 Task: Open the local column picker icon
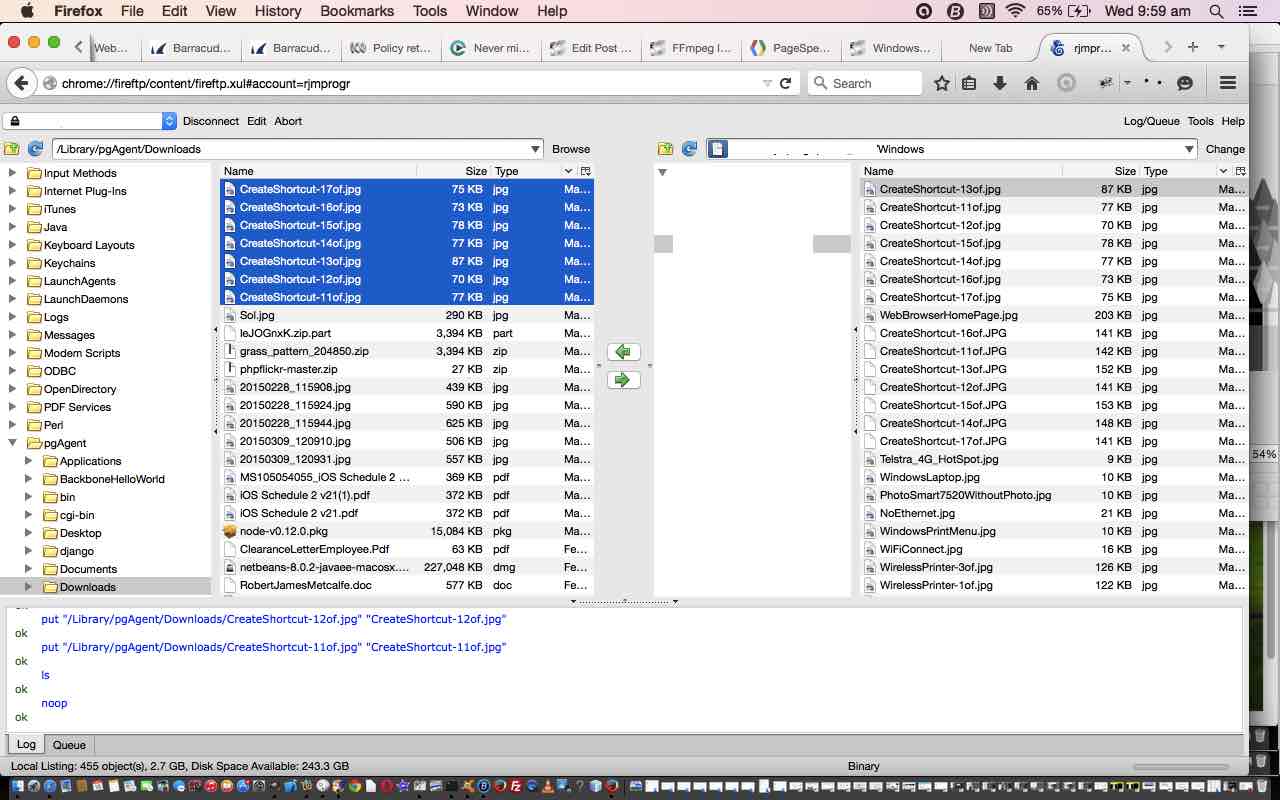[586, 171]
